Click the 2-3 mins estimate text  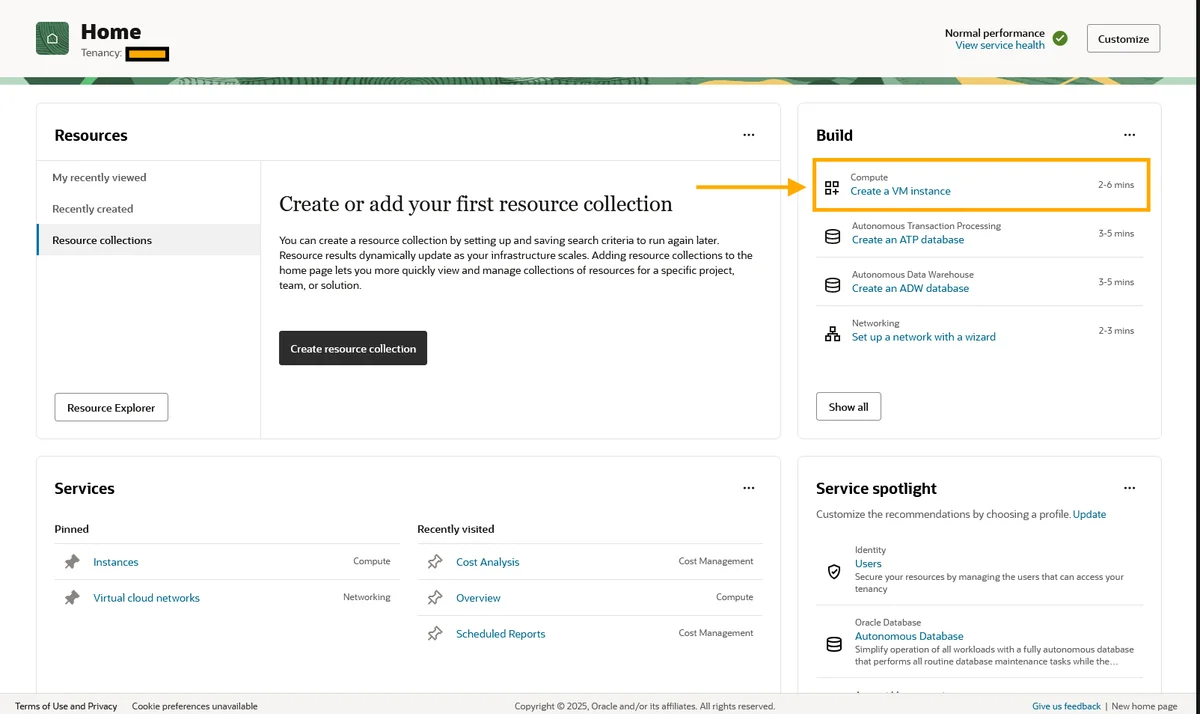tap(1116, 330)
